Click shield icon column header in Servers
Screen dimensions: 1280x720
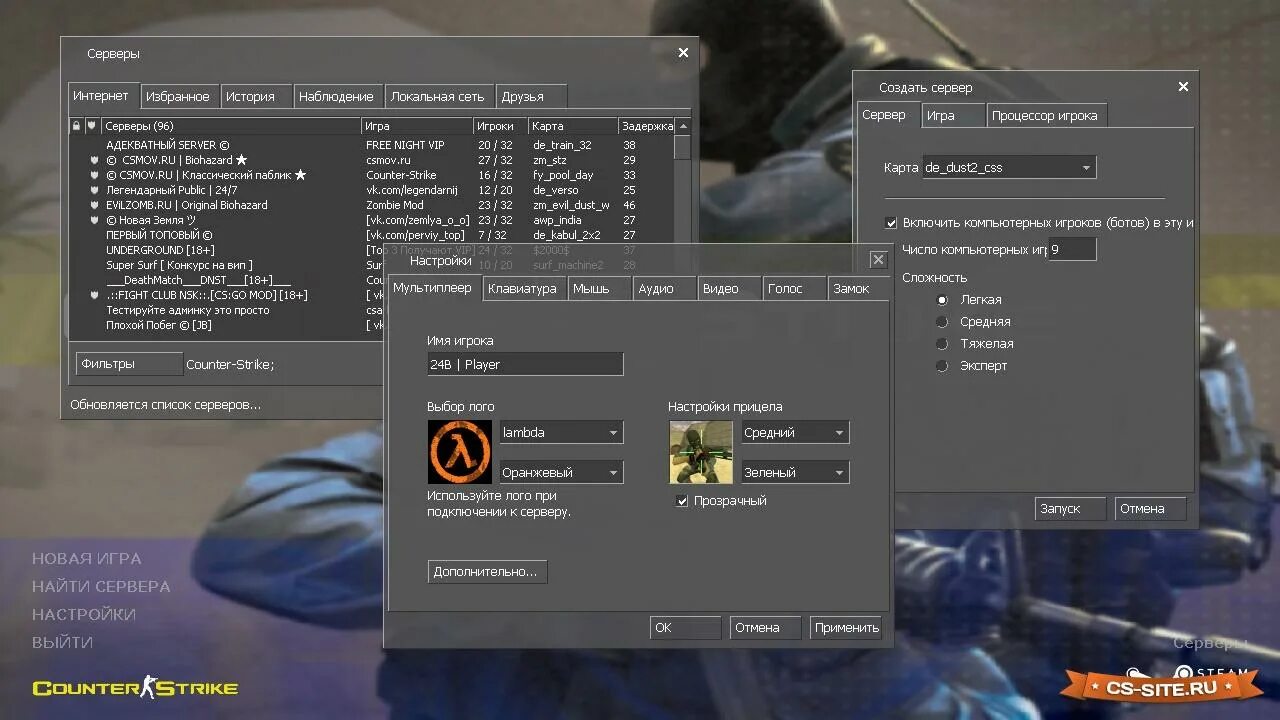point(92,126)
